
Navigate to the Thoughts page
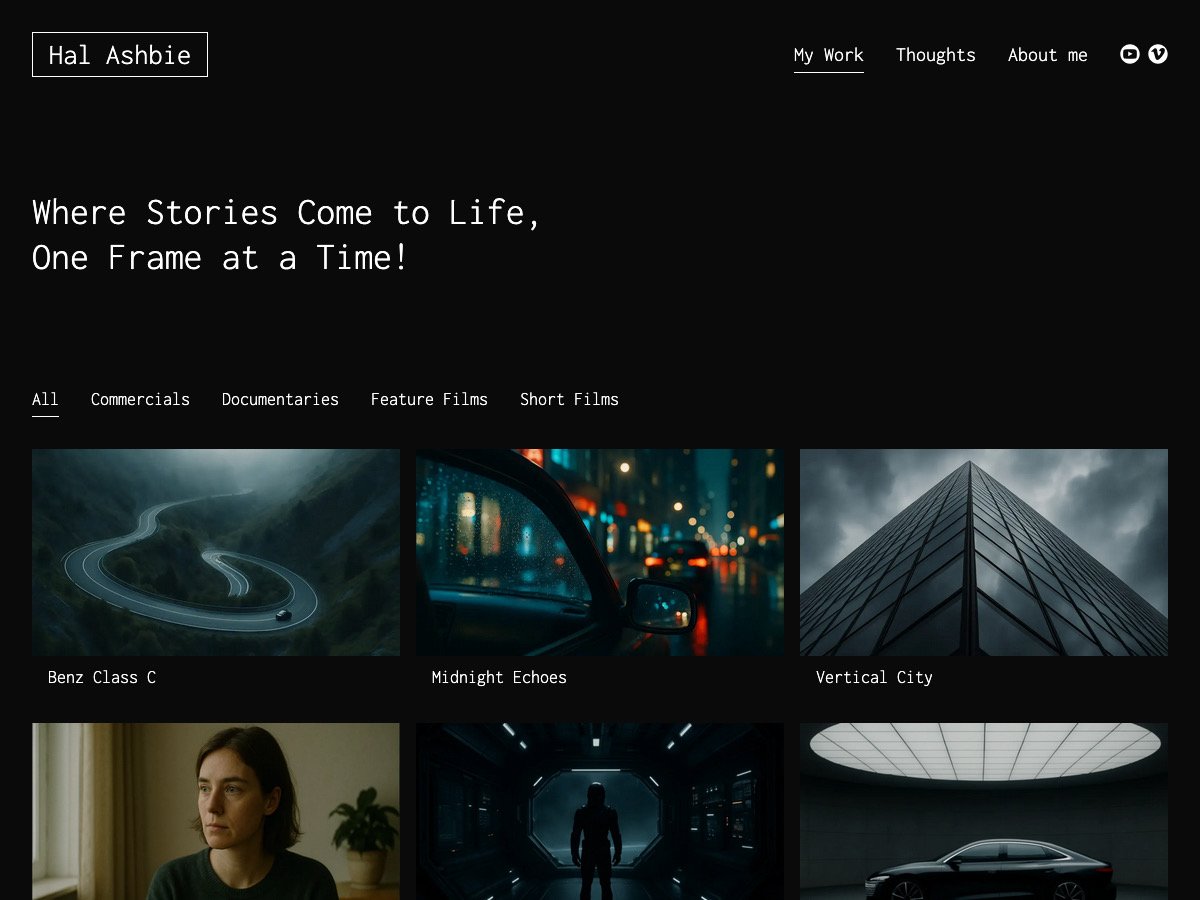point(935,55)
